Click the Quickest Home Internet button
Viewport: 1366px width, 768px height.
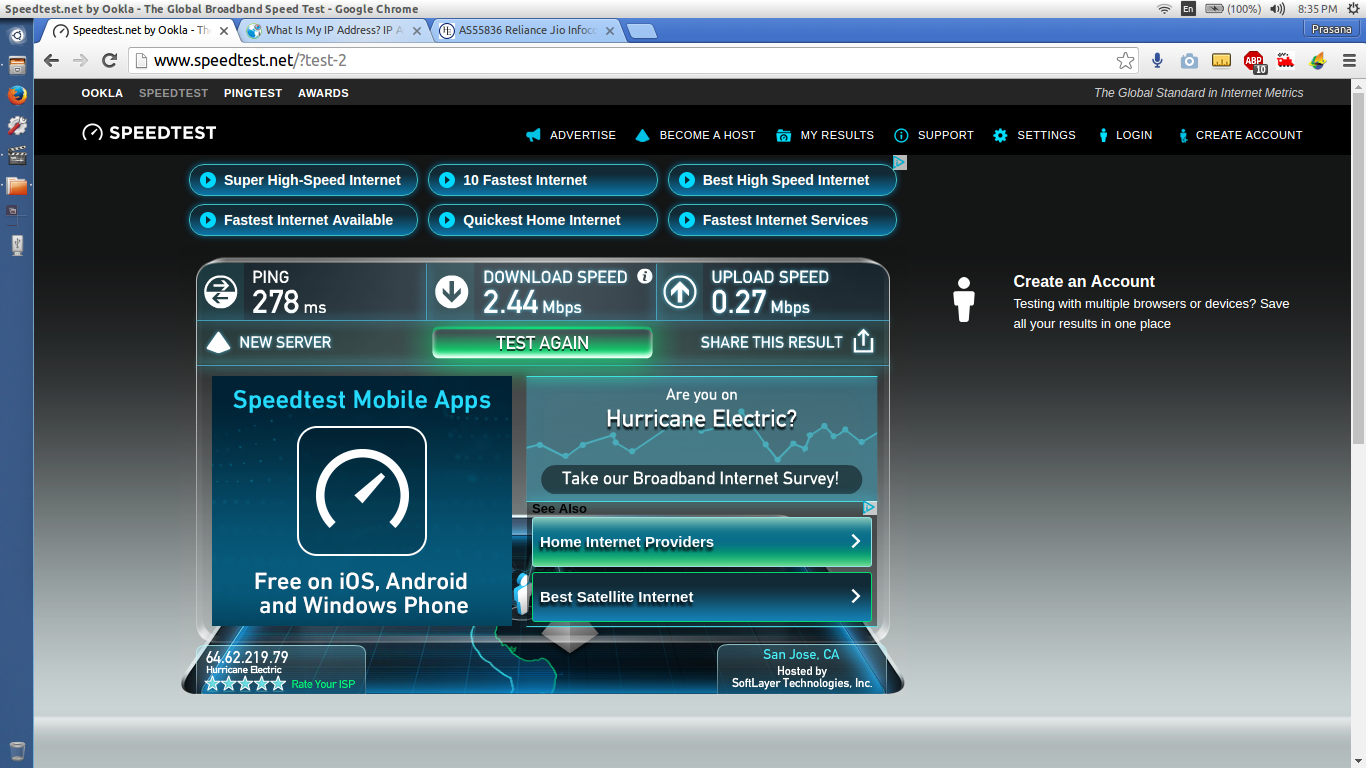543,220
